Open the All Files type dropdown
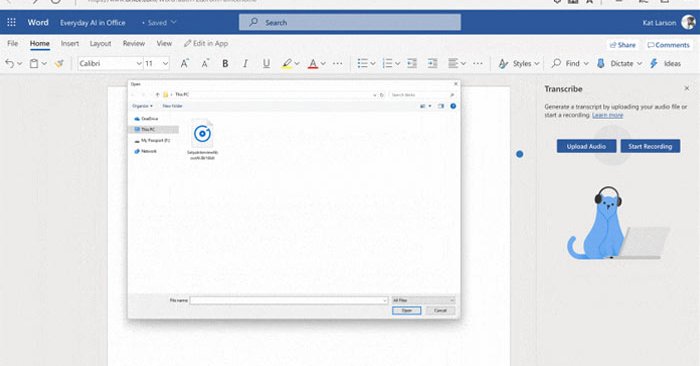The image size is (700, 366). 423,300
